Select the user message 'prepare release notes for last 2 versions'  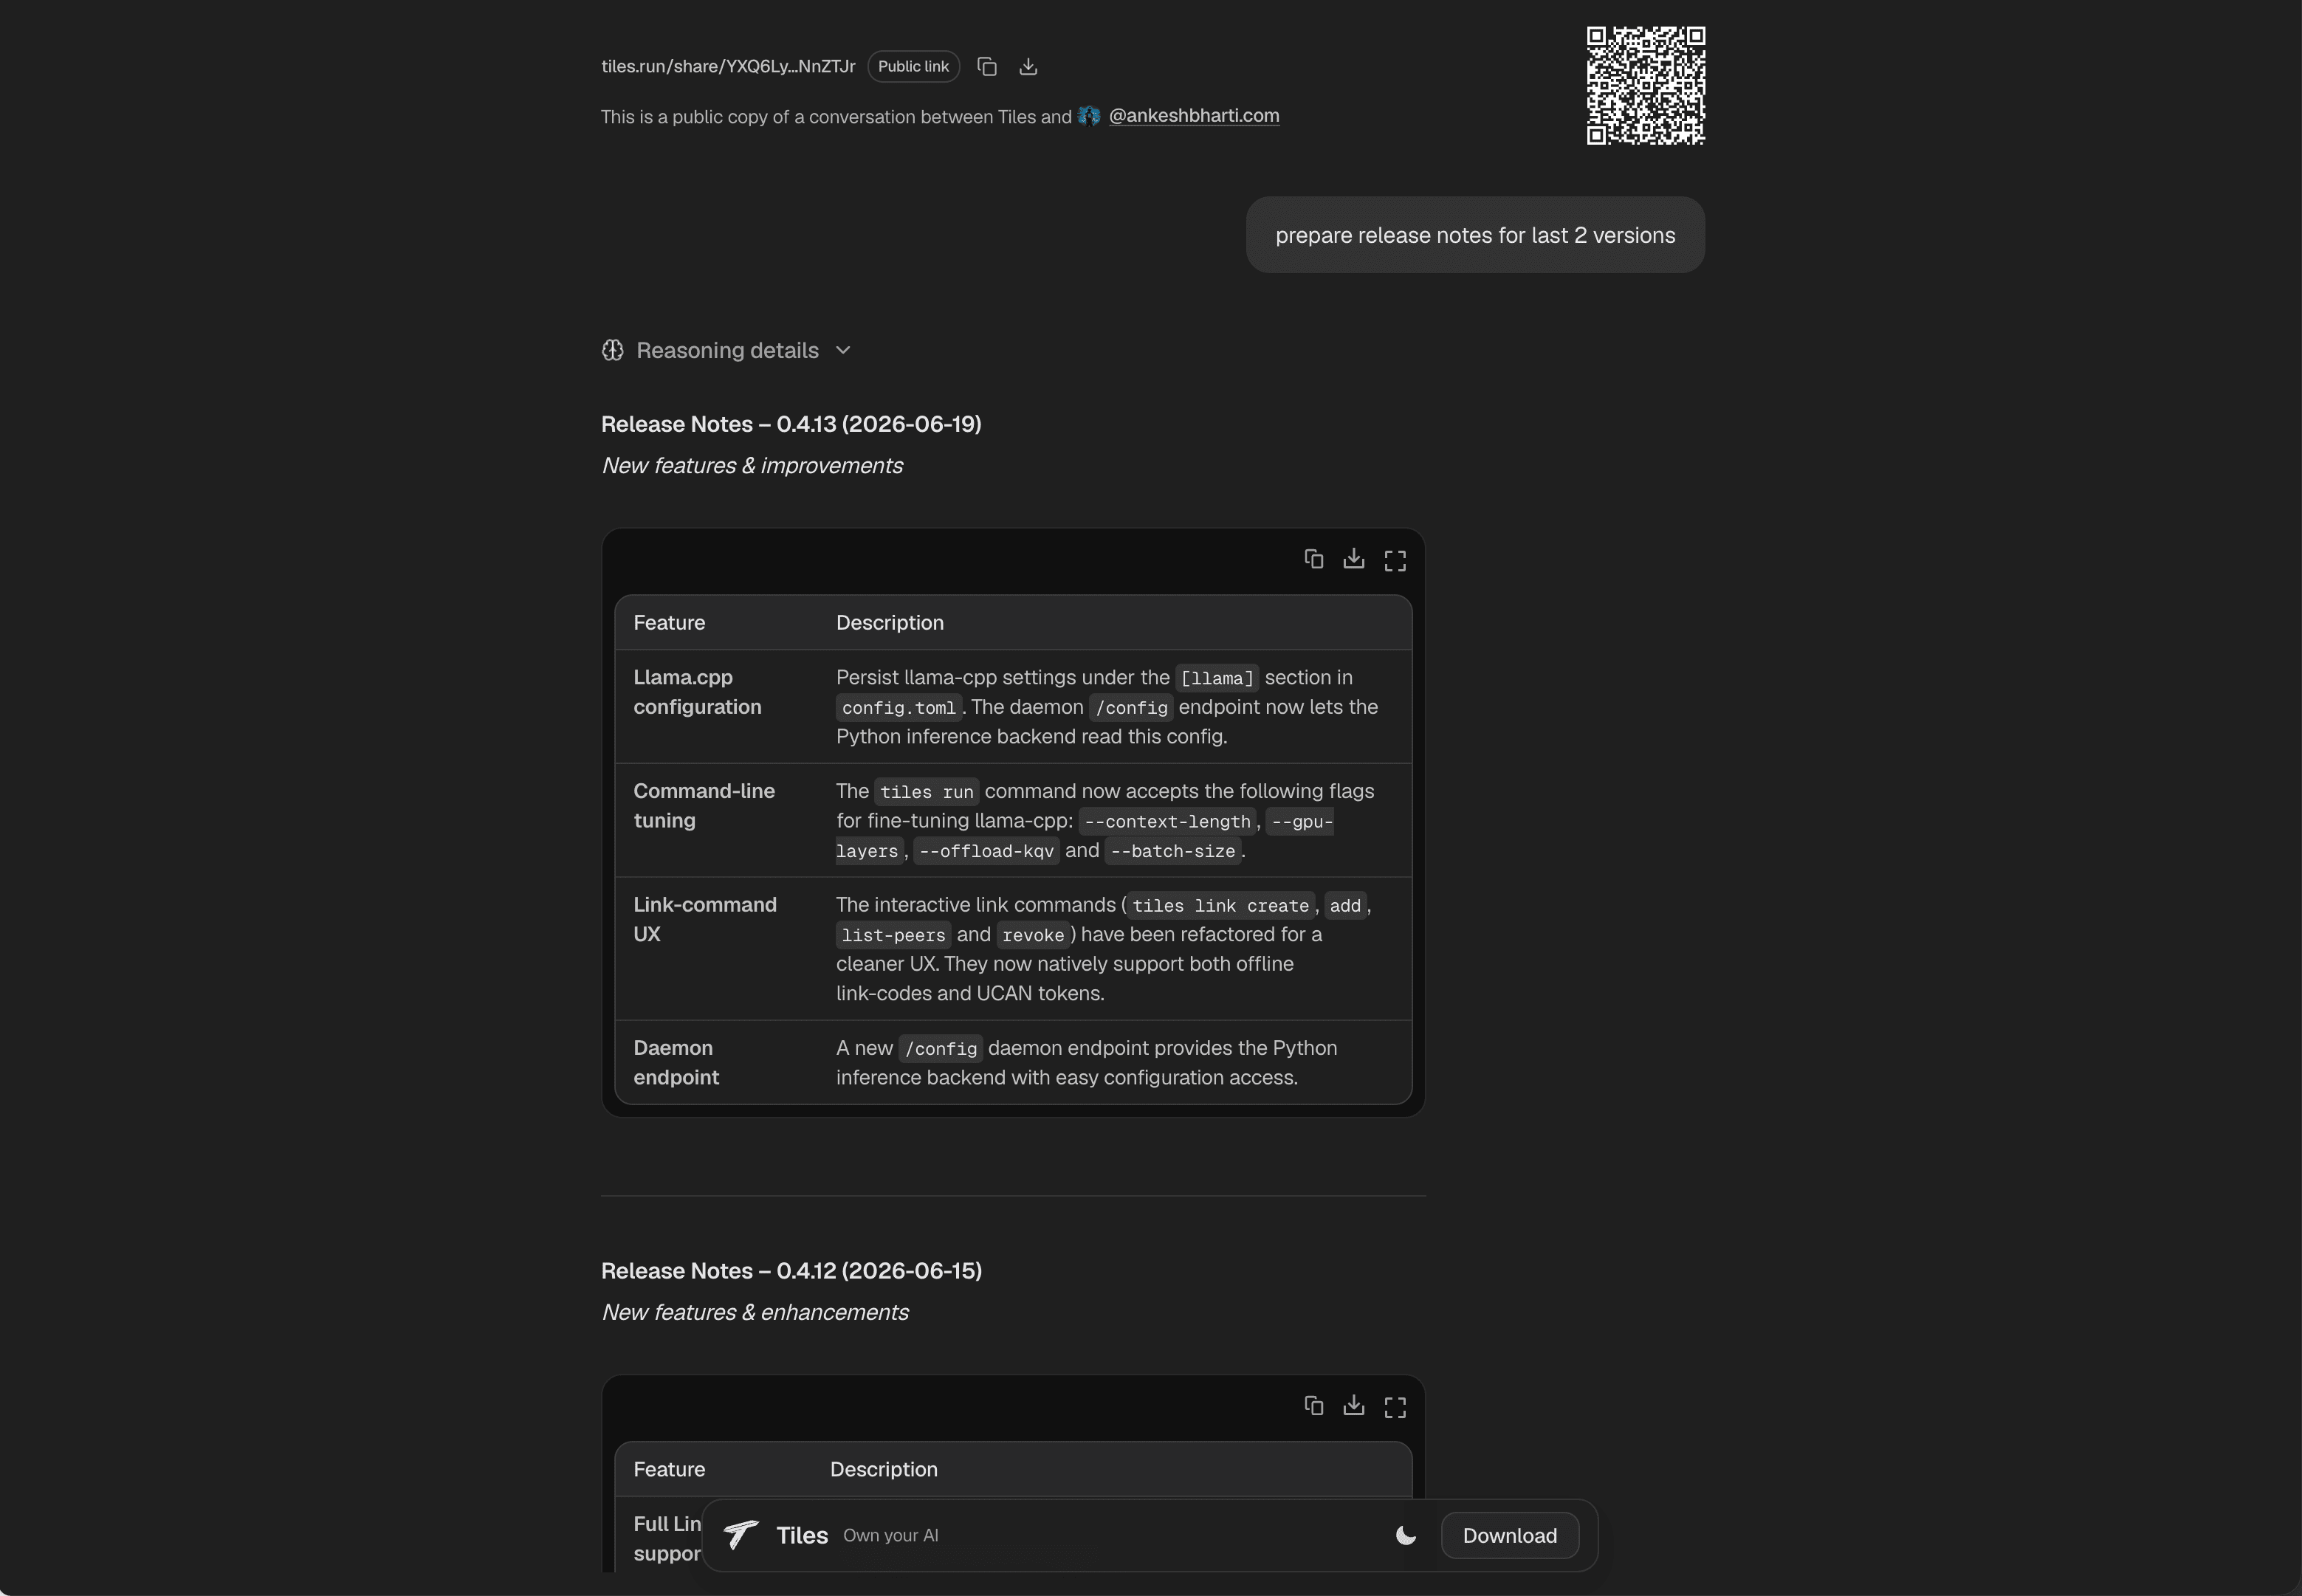pyautogui.click(x=1475, y=235)
